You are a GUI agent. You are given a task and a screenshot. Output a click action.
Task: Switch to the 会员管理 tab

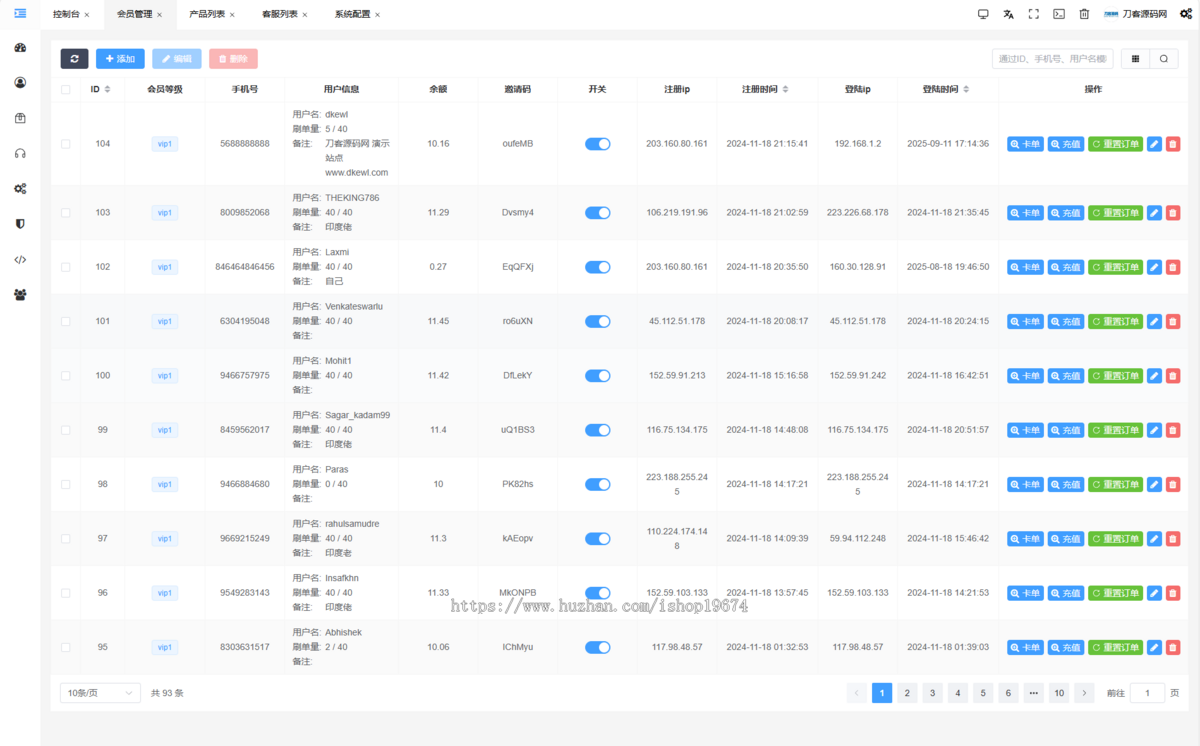[134, 14]
